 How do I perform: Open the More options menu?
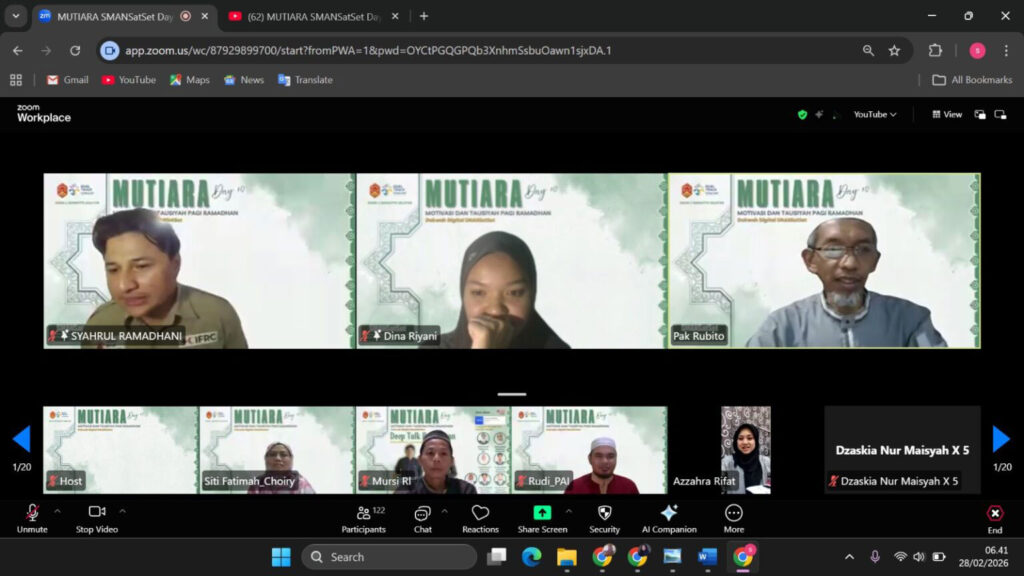(x=734, y=518)
